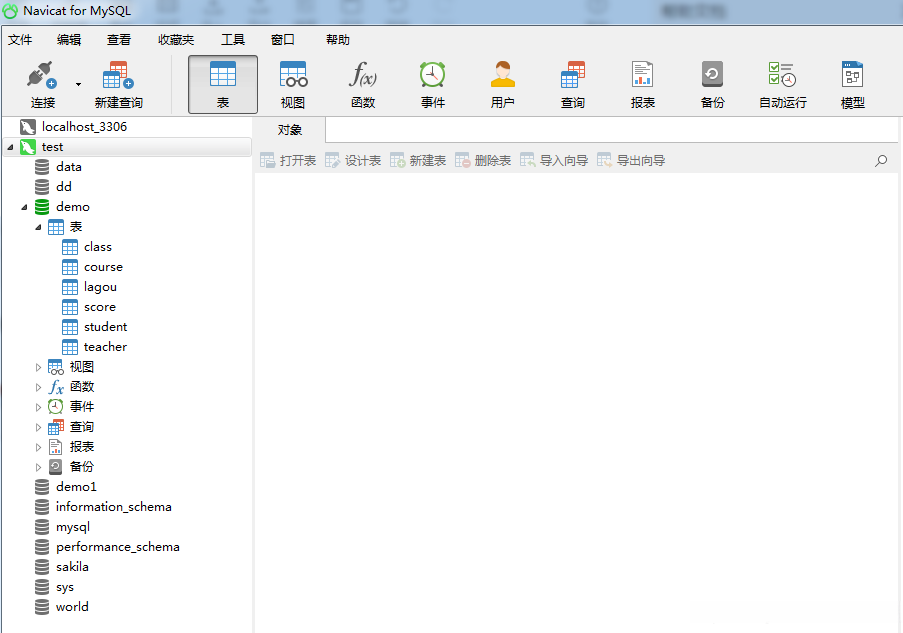The image size is (903, 633).
Task: Select the course table
Action: [103, 267]
